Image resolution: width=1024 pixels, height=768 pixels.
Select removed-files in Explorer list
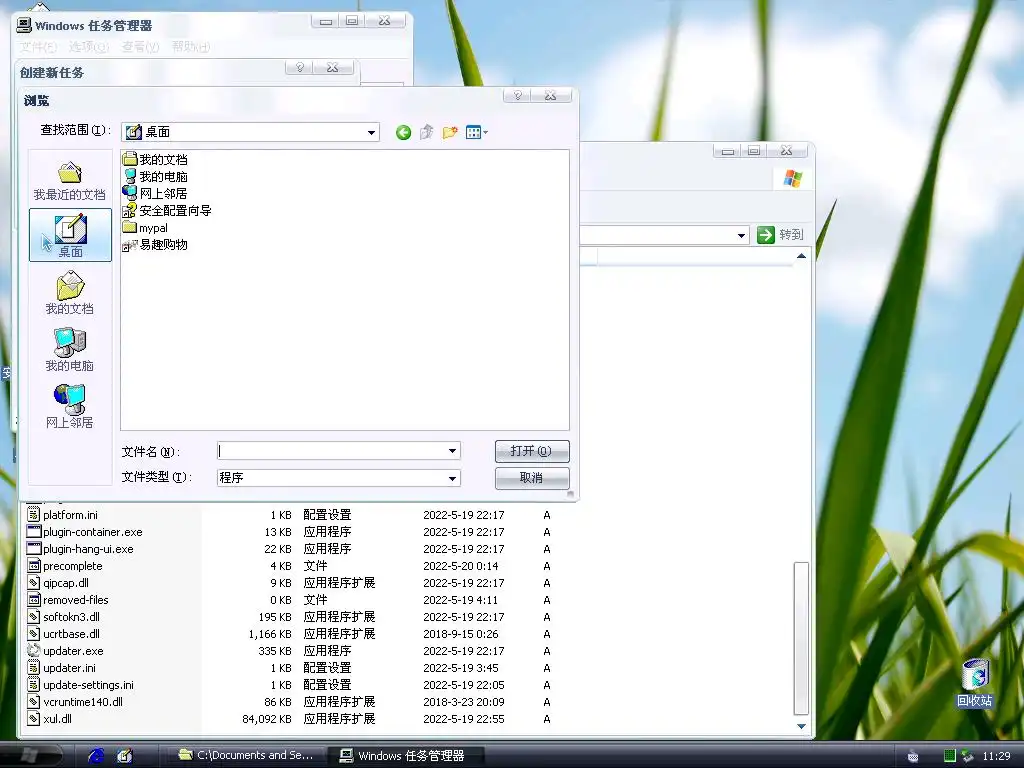point(68,600)
